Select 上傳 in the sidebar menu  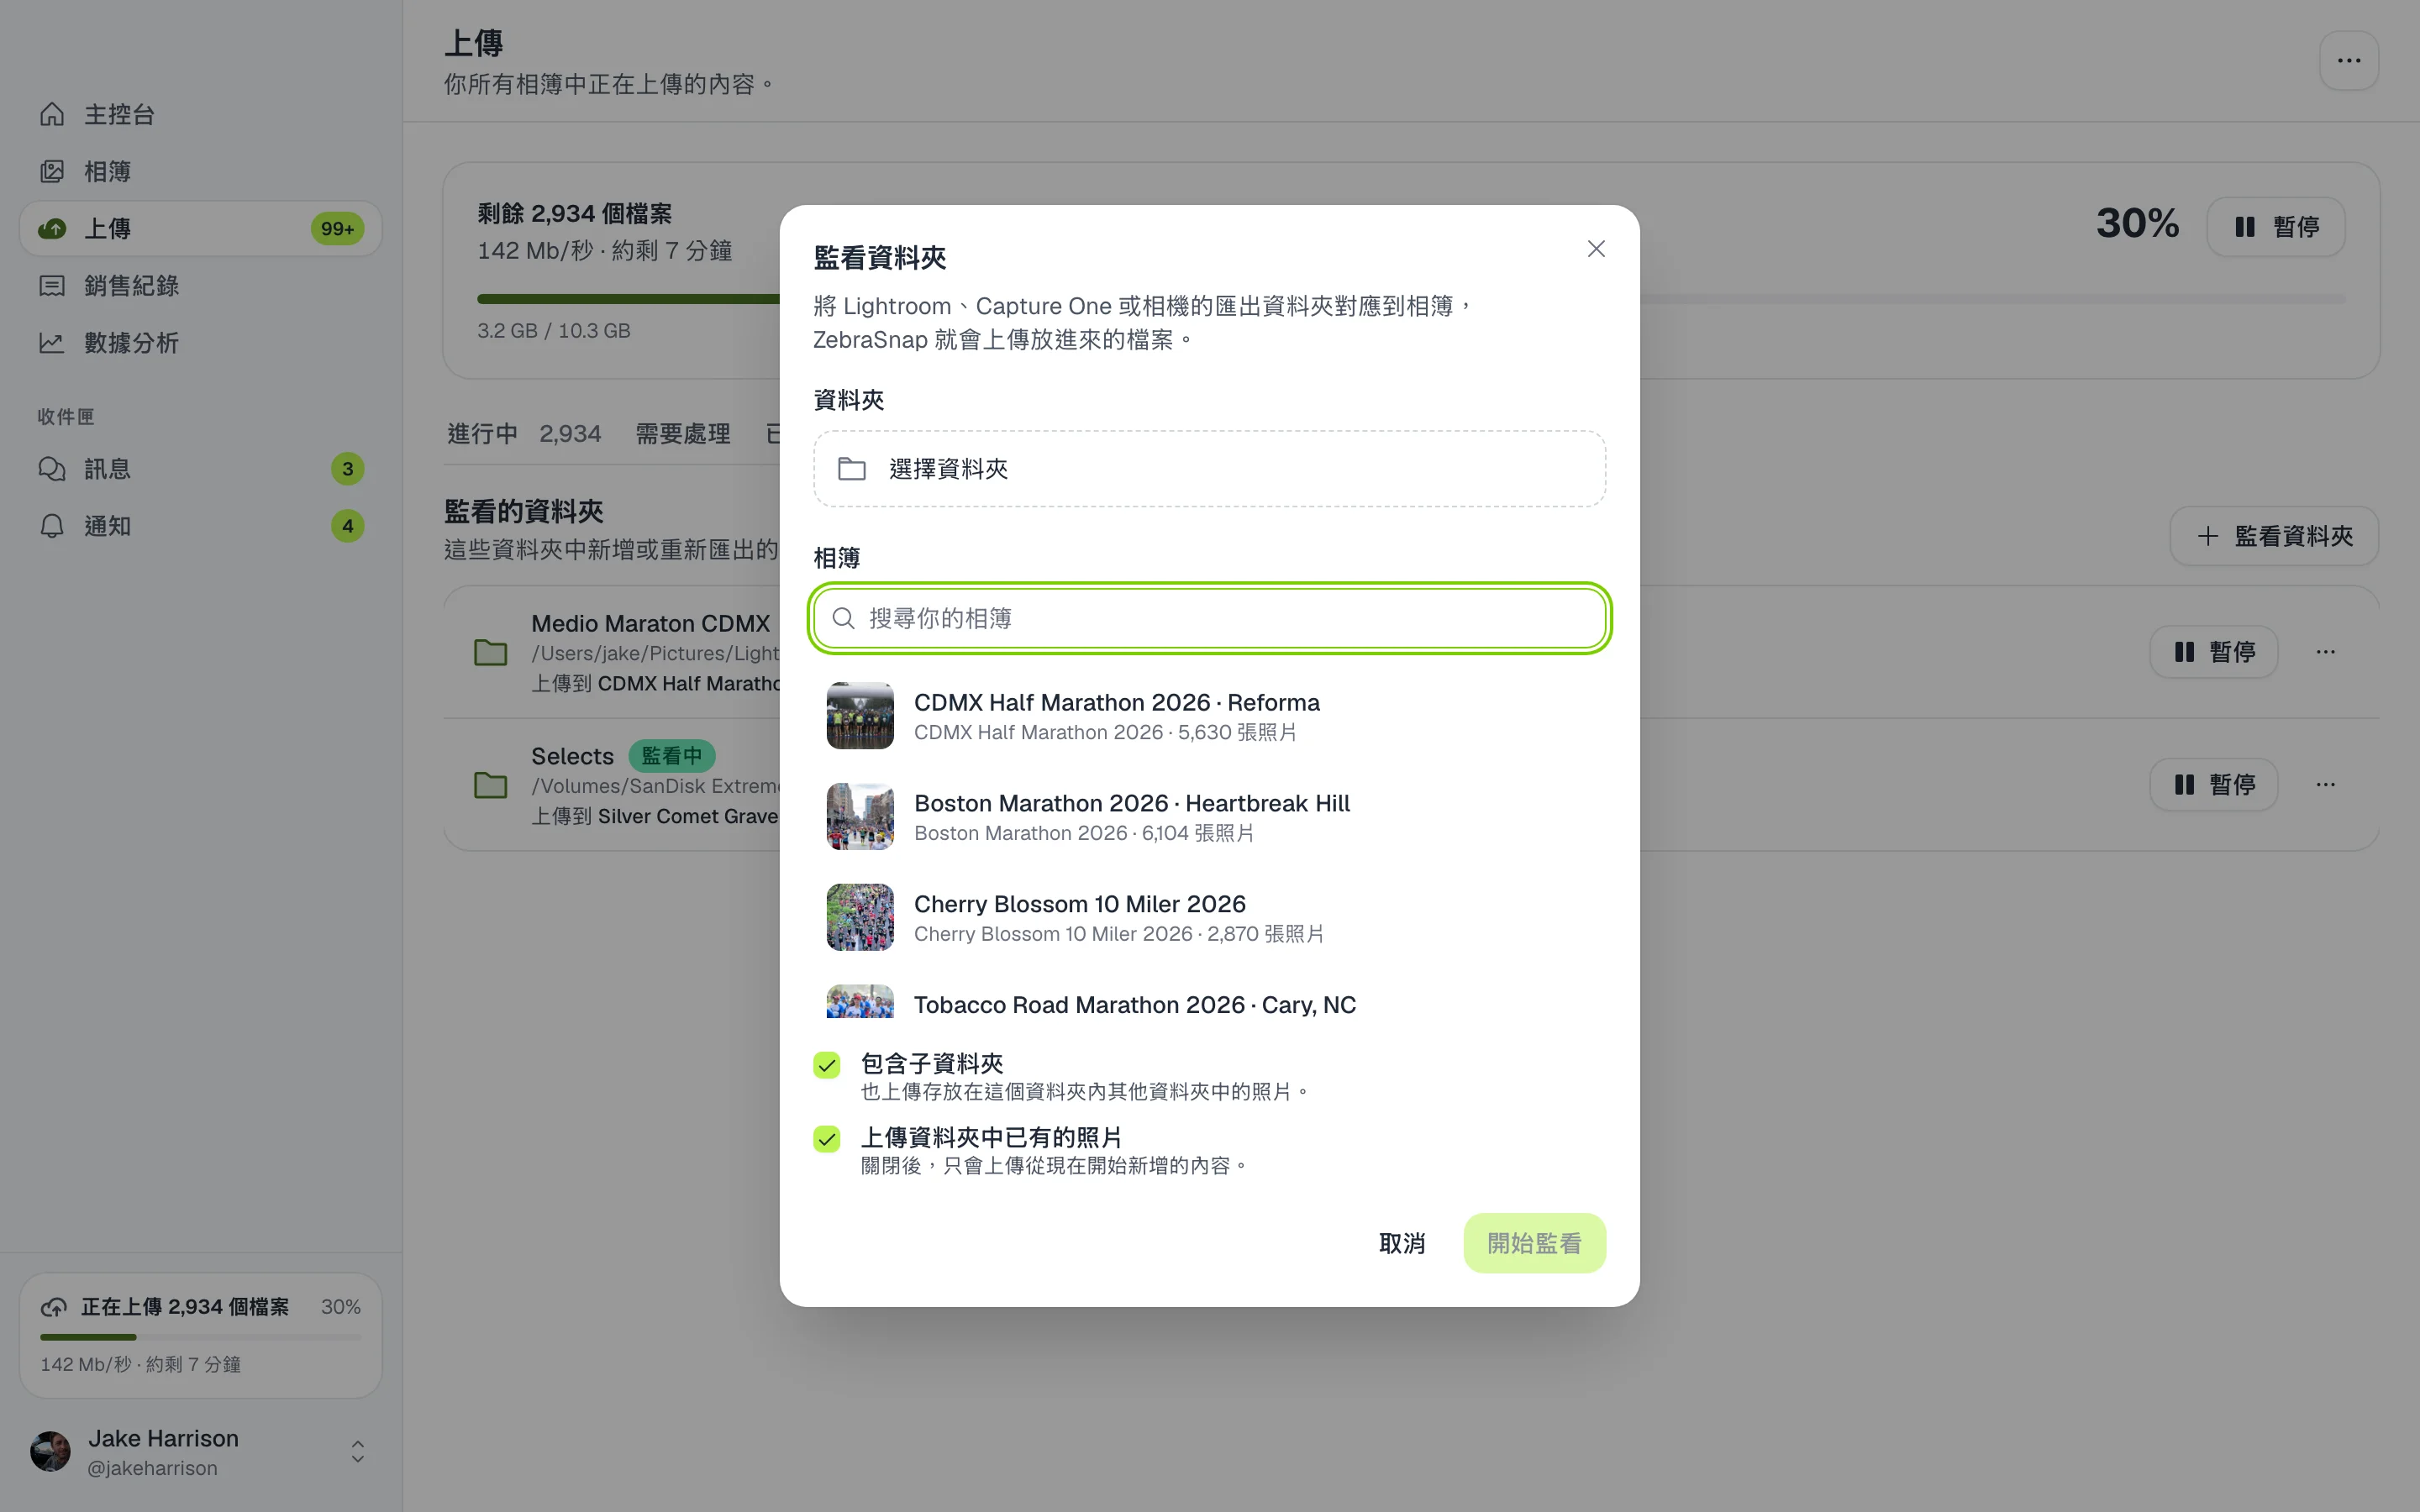coord(201,228)
